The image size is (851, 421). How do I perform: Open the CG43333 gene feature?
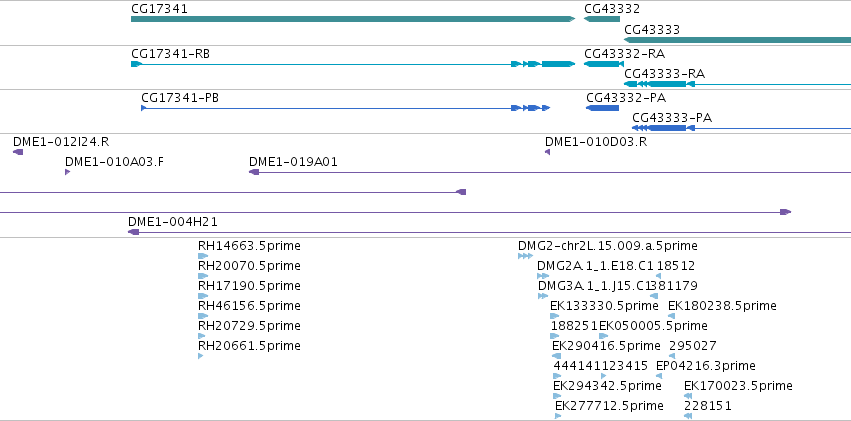pos(738,40)
